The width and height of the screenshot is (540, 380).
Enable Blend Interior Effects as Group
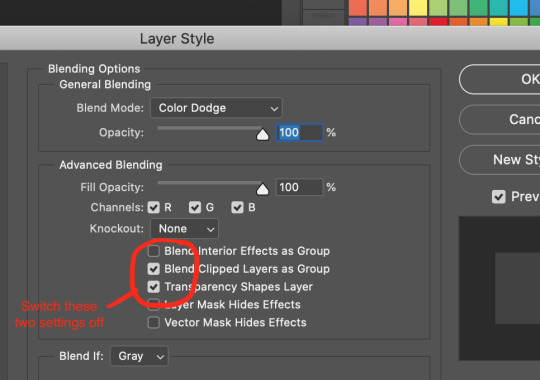(x=154, y=251)
